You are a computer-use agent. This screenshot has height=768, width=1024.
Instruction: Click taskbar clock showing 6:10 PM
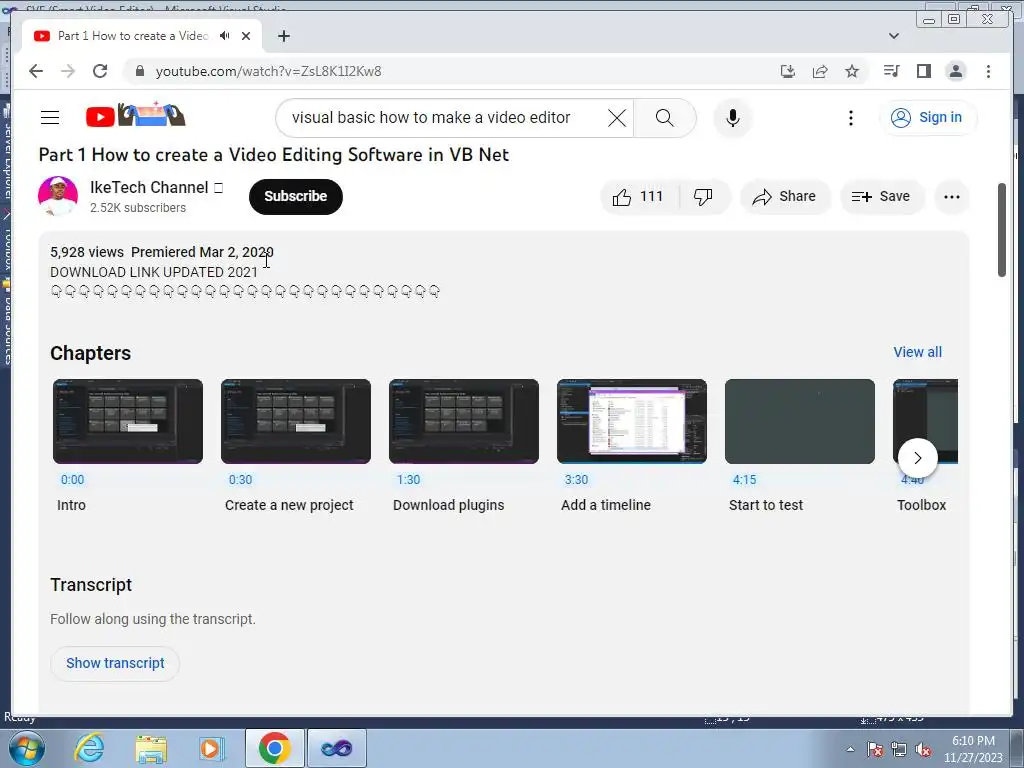[973, 749]
